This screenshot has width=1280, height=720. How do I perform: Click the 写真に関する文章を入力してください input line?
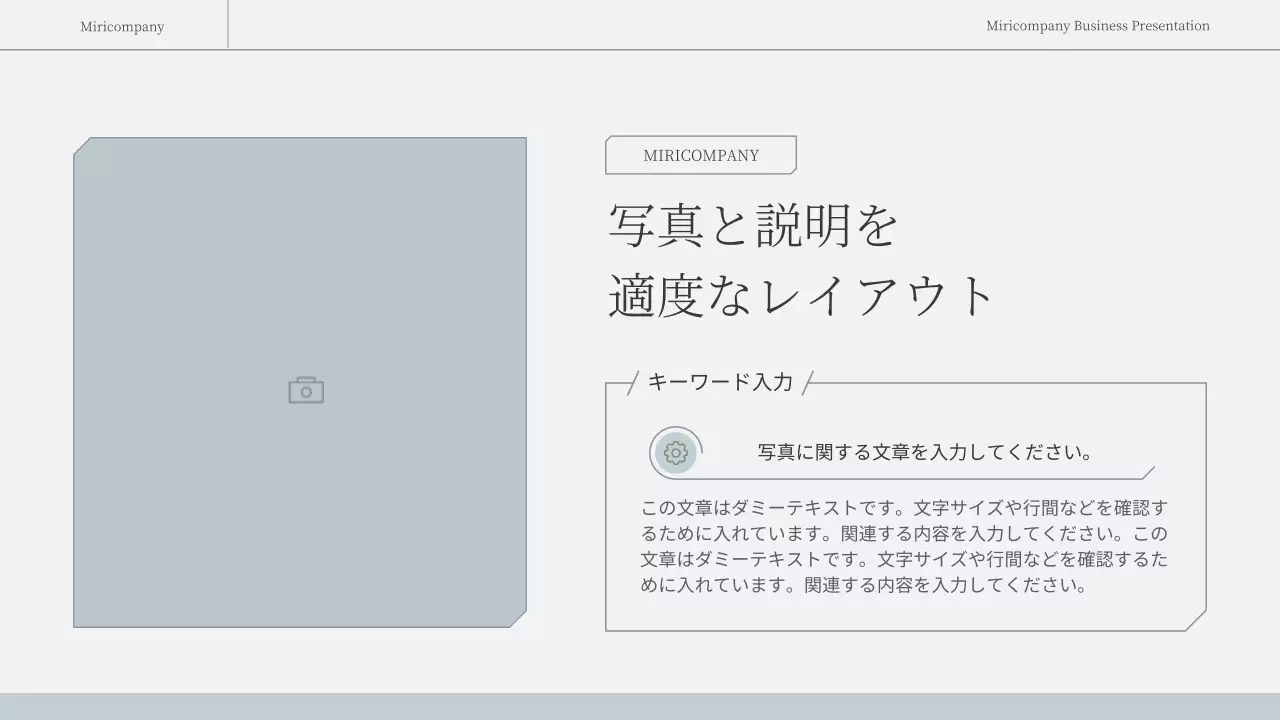(x=924, y=452)
